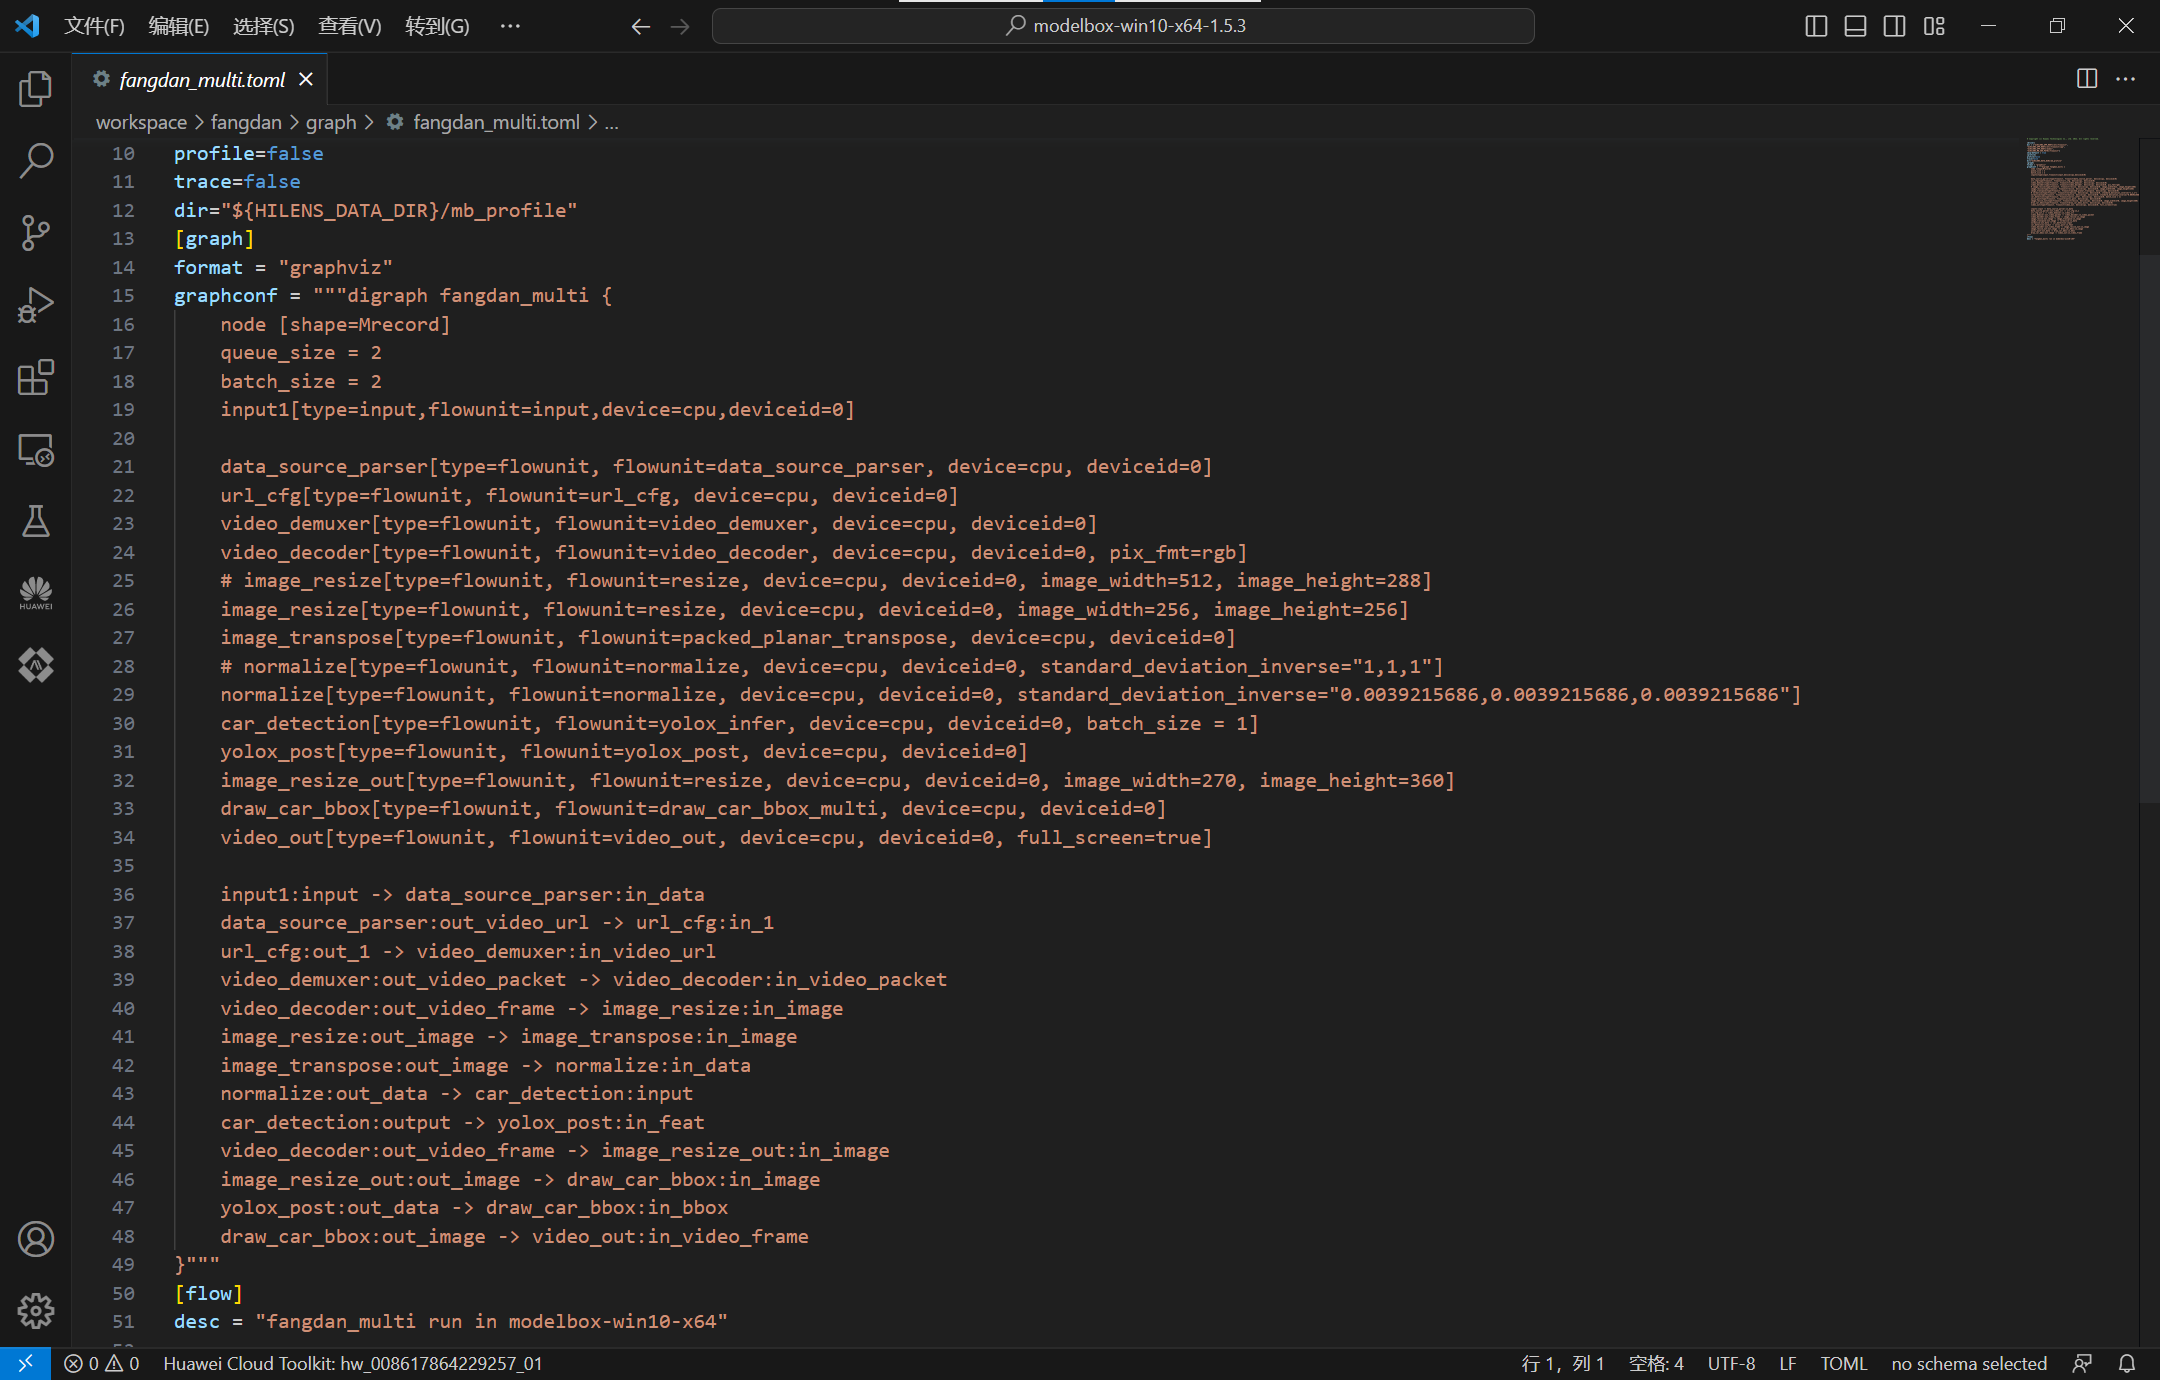Click the UTF-8 encoding status item

coord(1731,1363)
